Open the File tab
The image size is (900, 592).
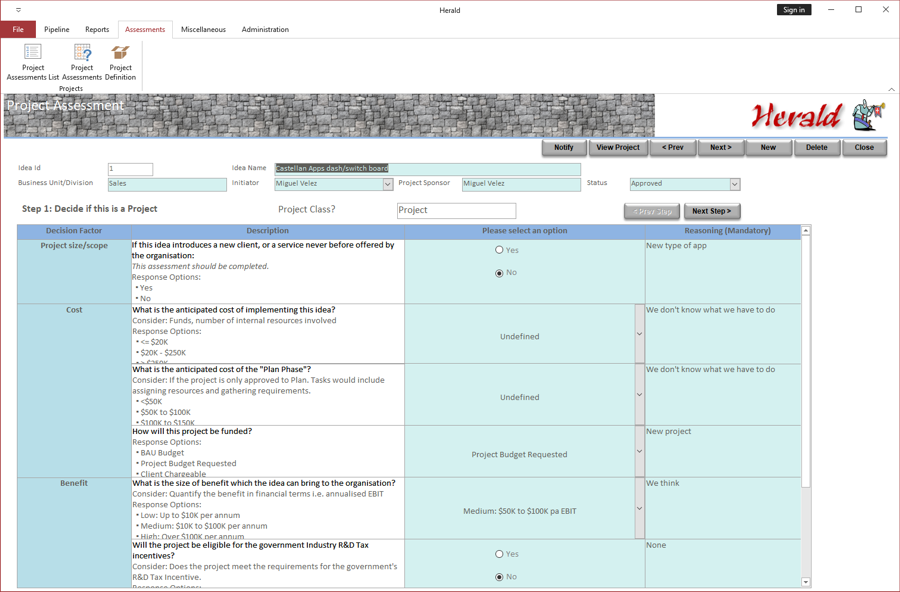coord(18,29)
